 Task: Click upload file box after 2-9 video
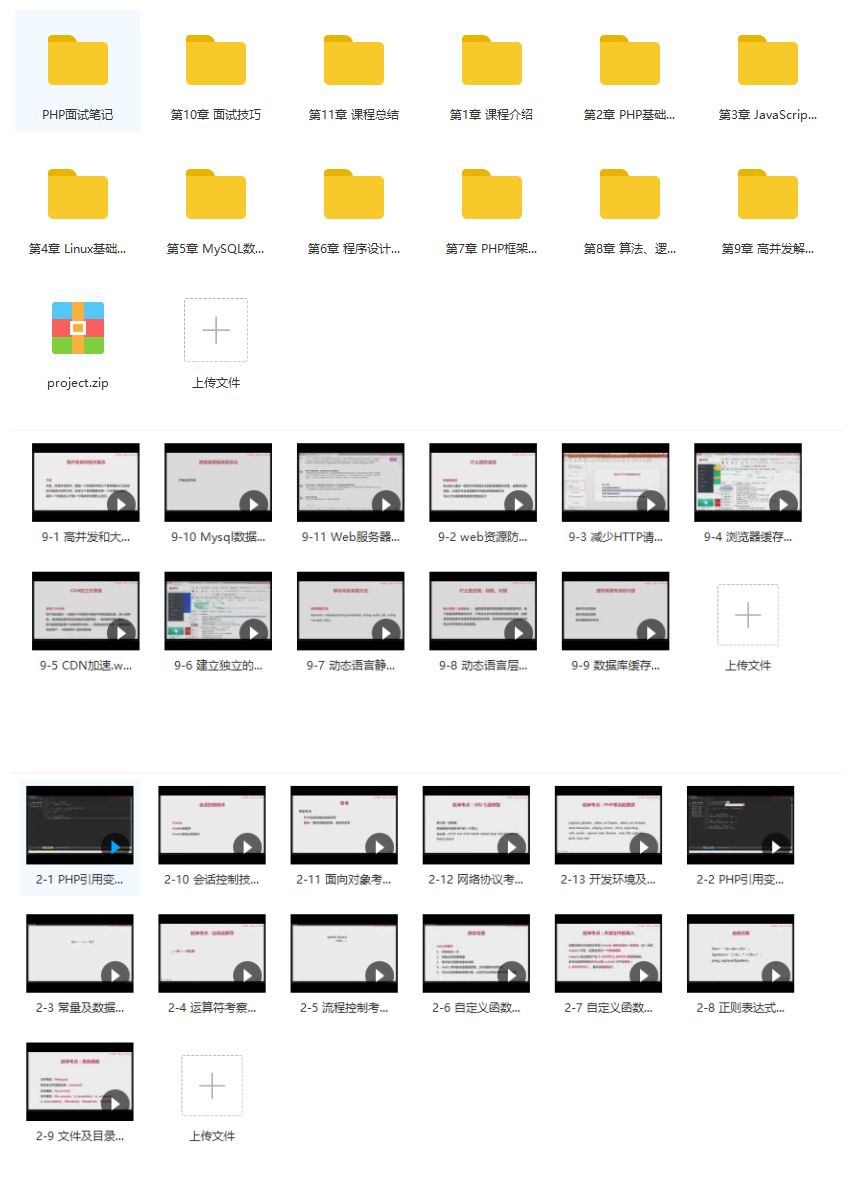tap(212, 1086)
